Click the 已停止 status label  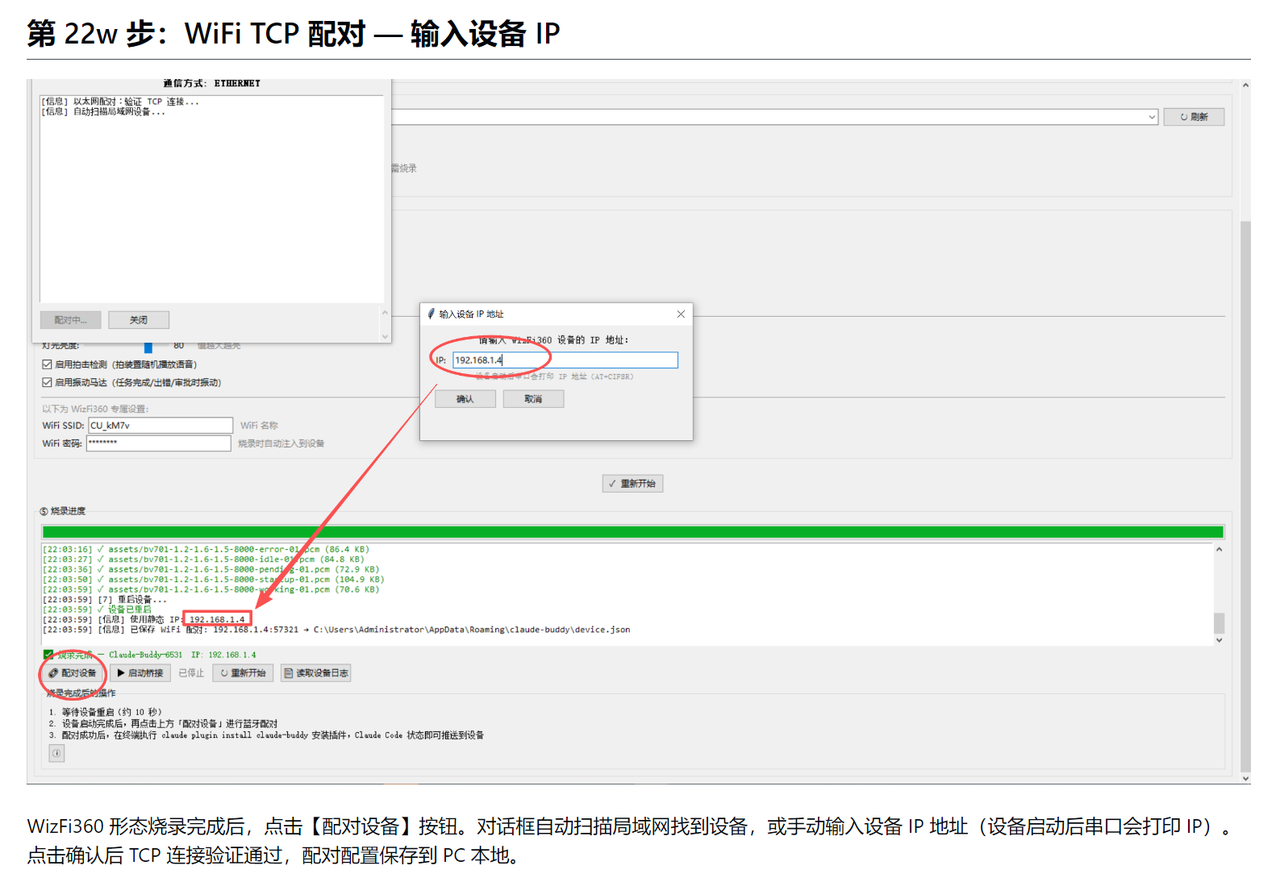point(191,673)
